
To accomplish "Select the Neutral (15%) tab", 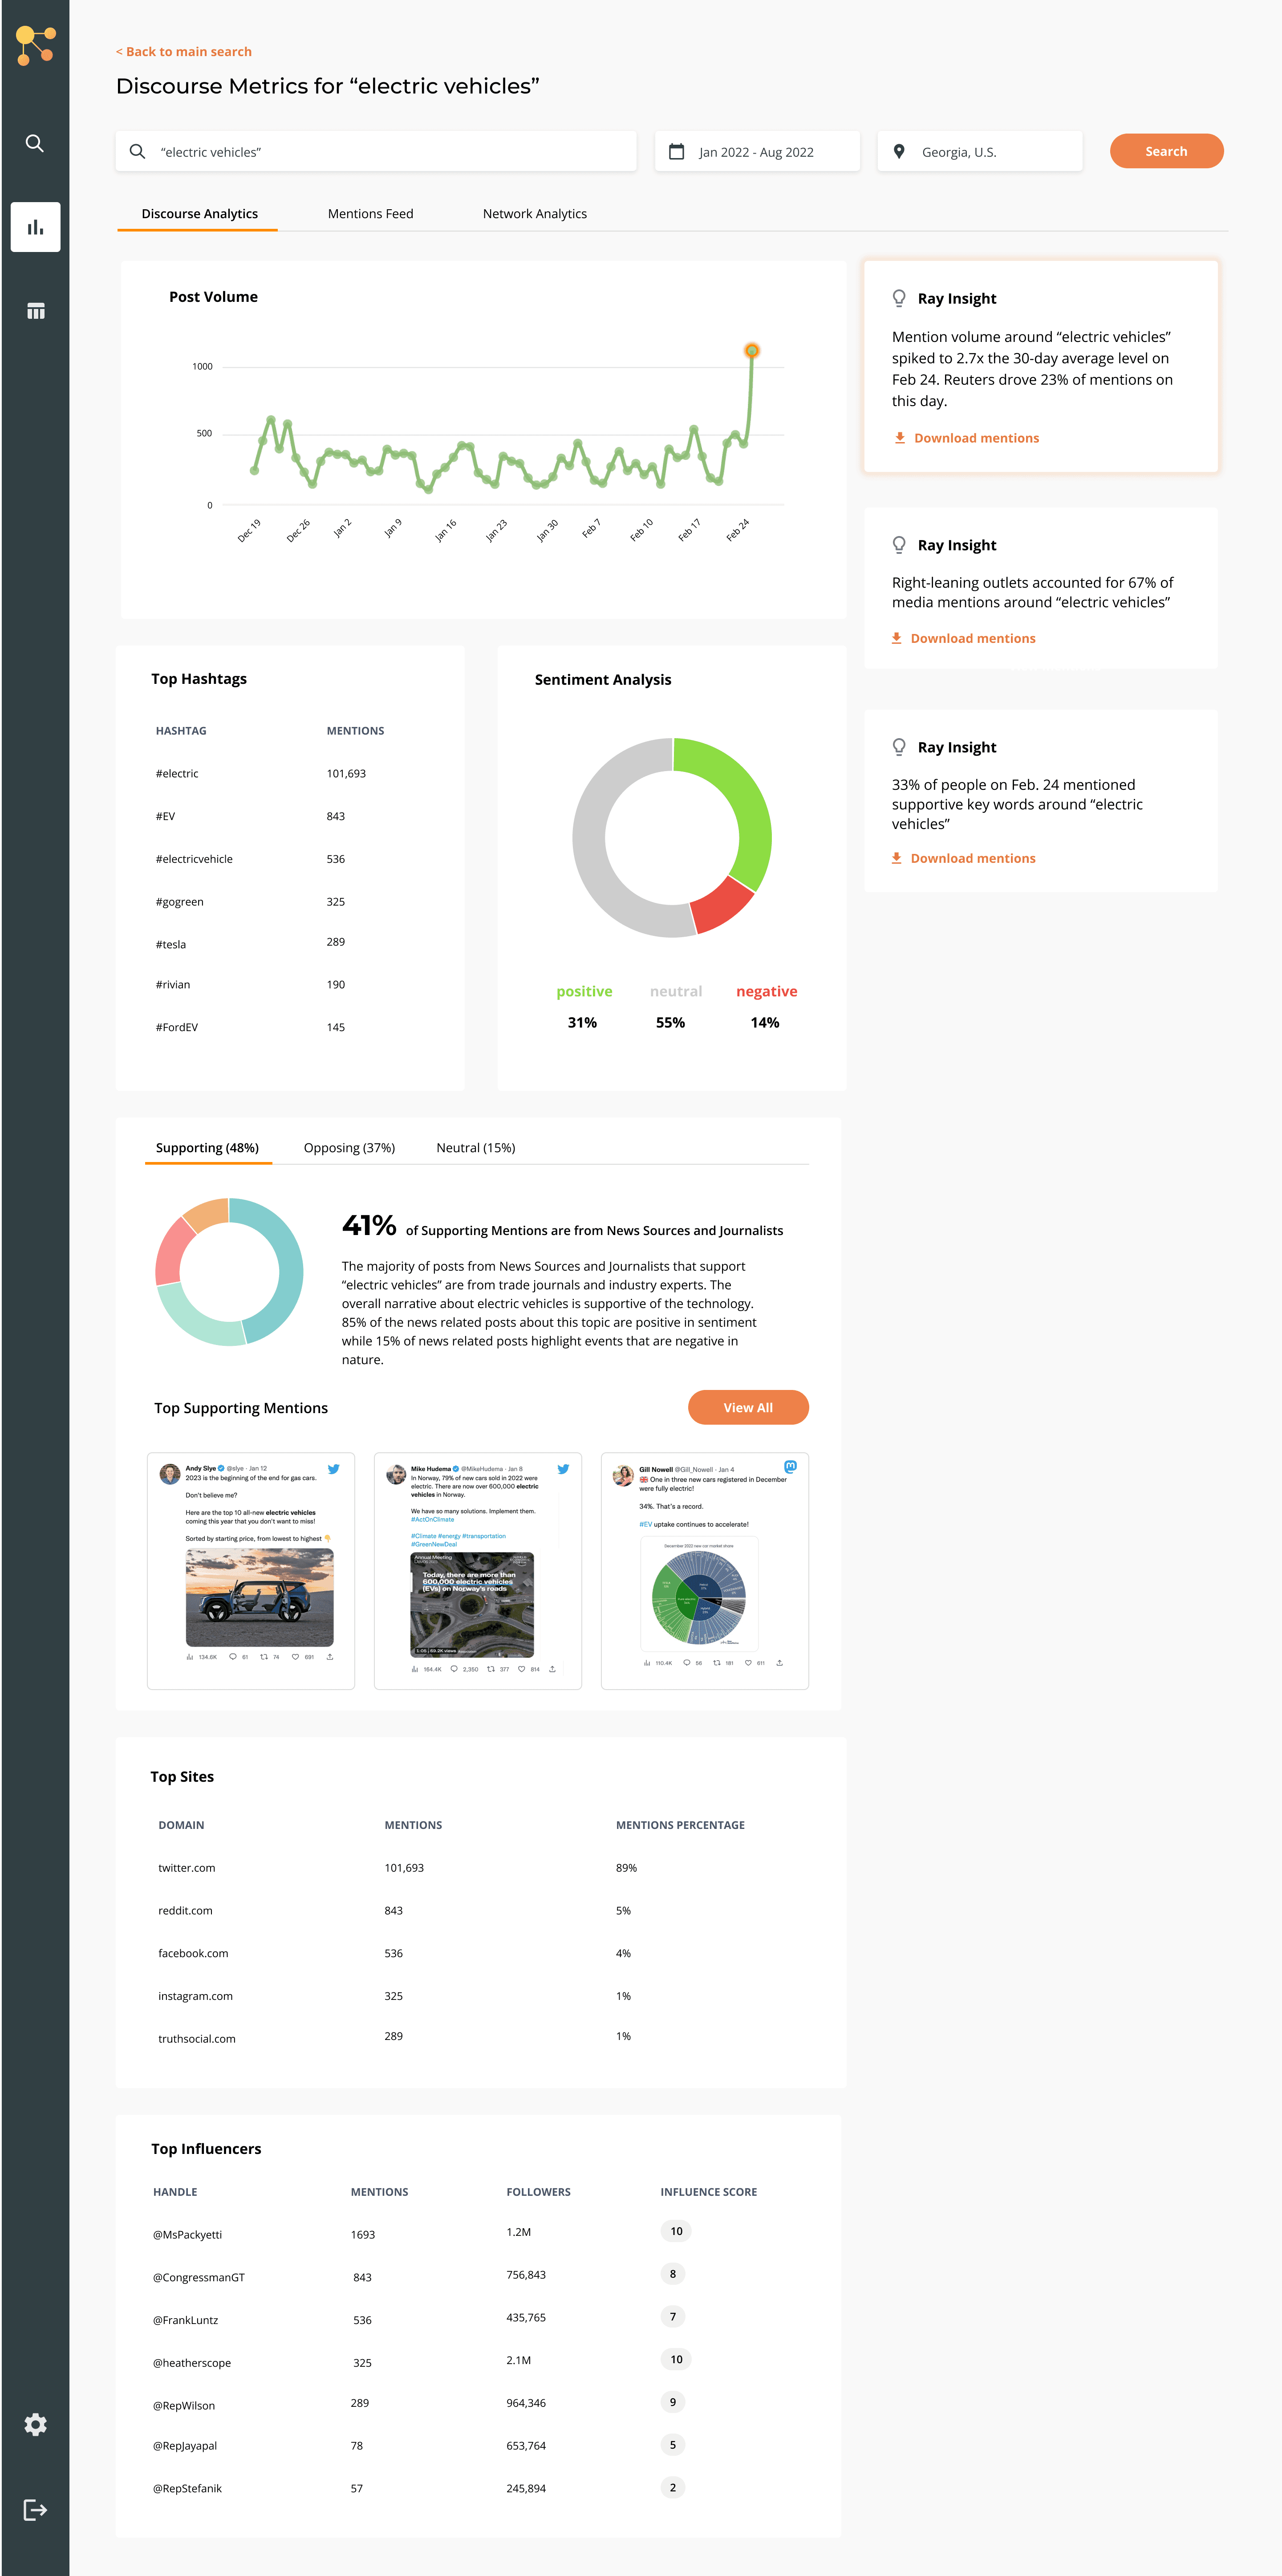I will pyautogui.click(x=475, y=1148).
